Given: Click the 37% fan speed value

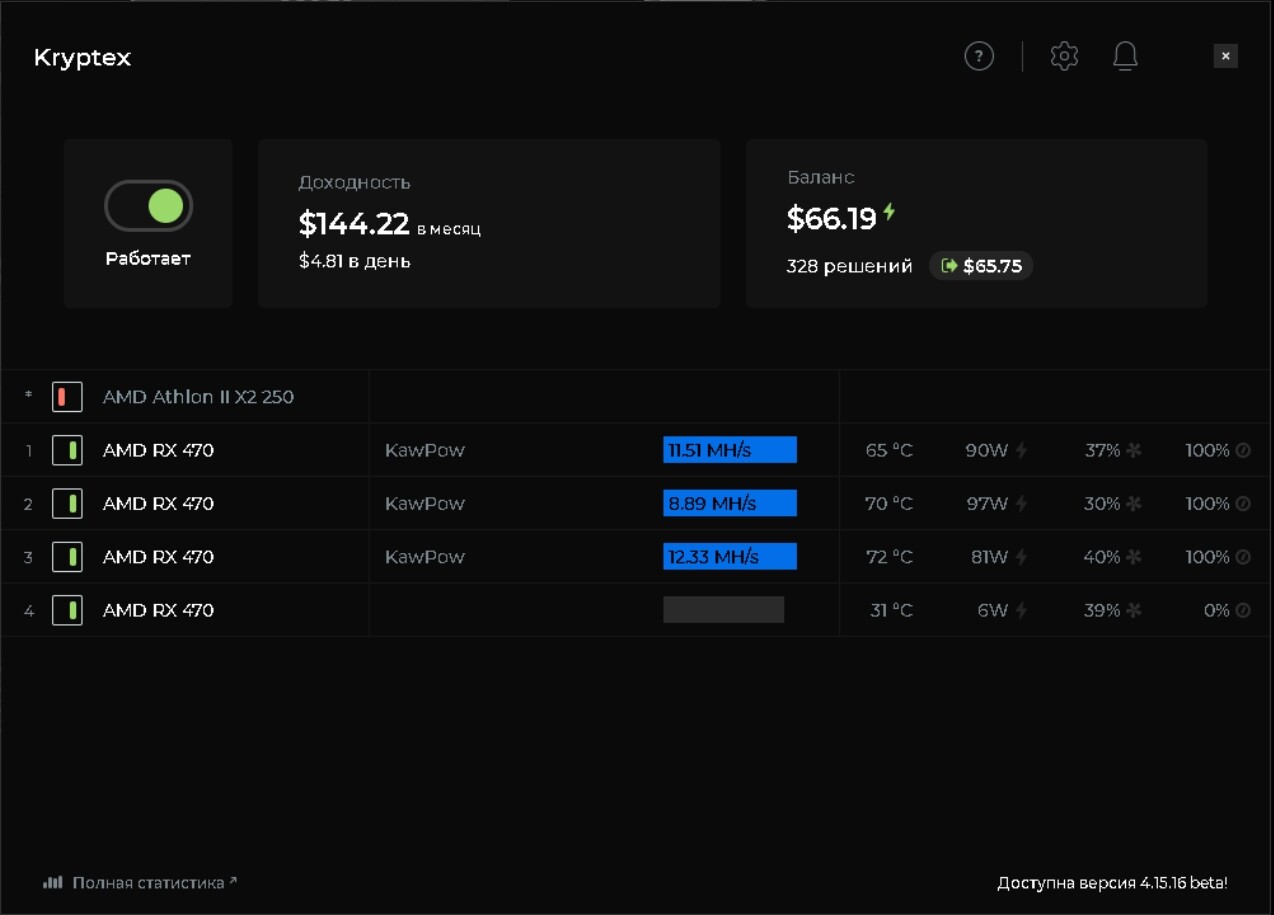Looking at the screenshot, I should pyautogui.click(x=1102, y=450).
